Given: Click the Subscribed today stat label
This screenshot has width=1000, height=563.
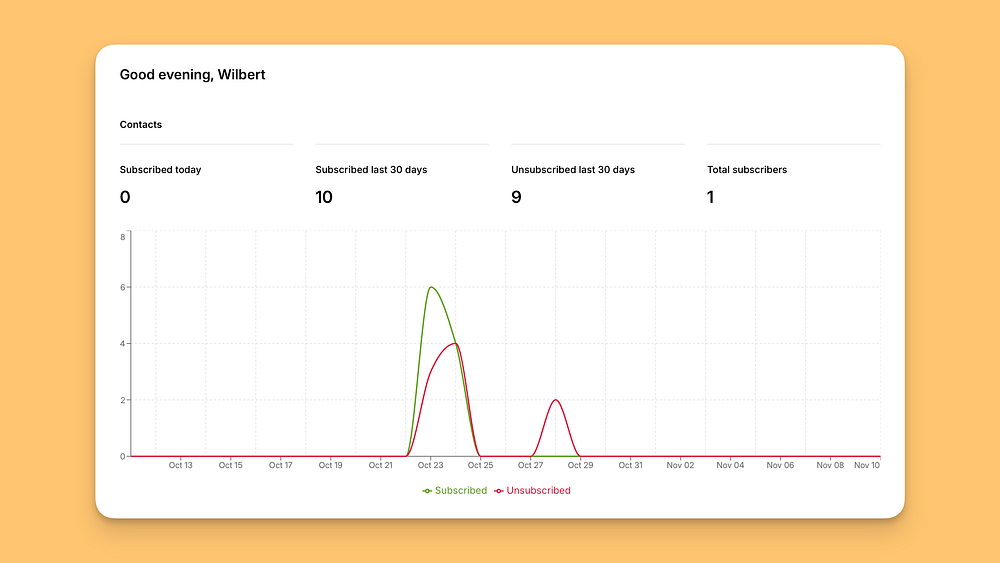Looking at the screenshot, I should pos(161,170).
